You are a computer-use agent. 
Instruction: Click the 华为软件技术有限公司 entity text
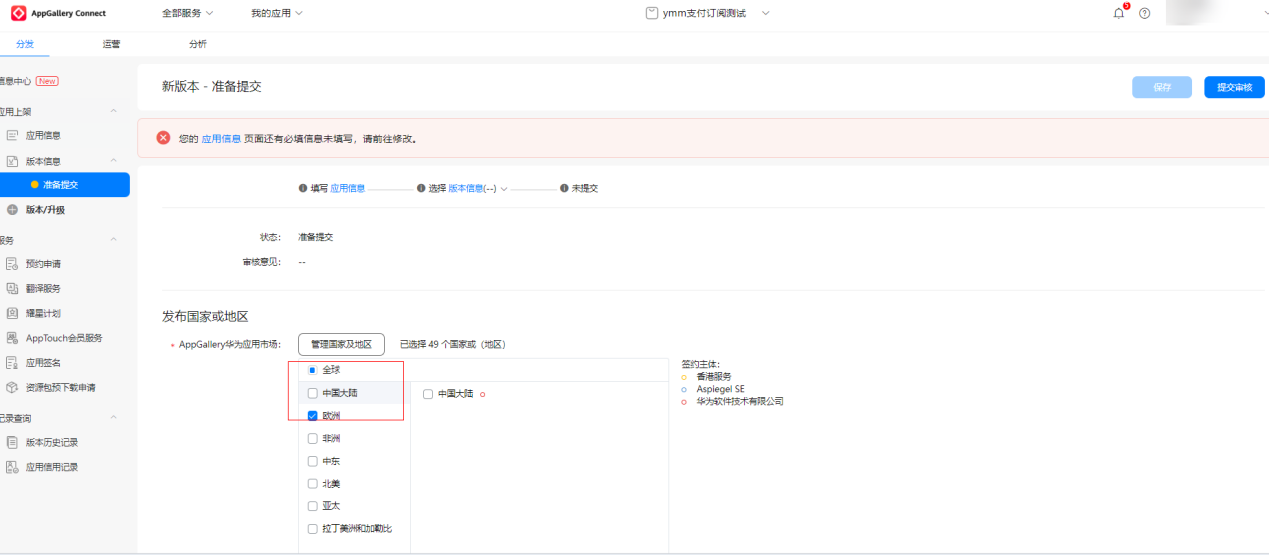coord(740,401)
